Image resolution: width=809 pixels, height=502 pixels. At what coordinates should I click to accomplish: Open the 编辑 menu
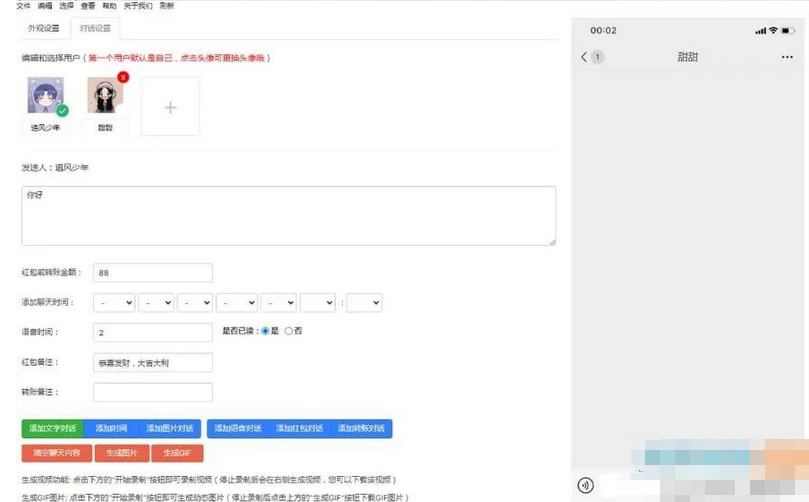[45, 6]
